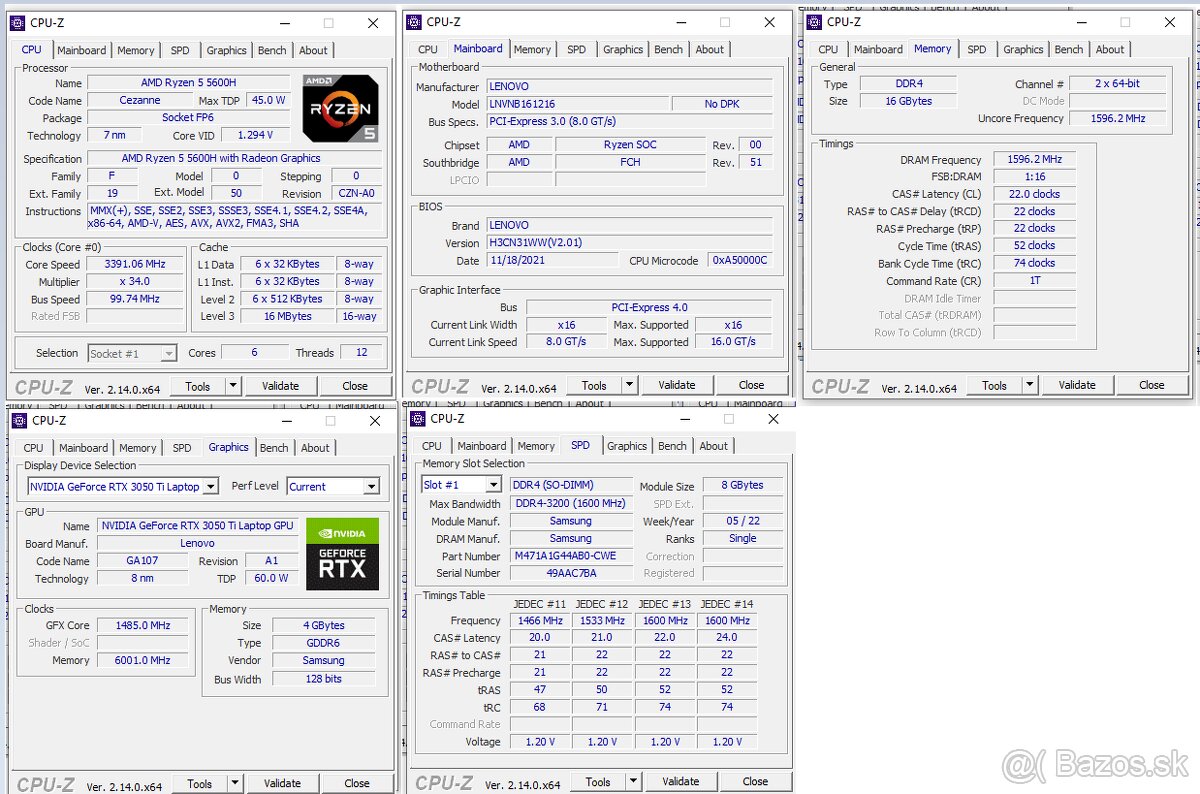
Task: Click the Level 3 cache value 16 MBytes
Action: [x=287, y=316]
